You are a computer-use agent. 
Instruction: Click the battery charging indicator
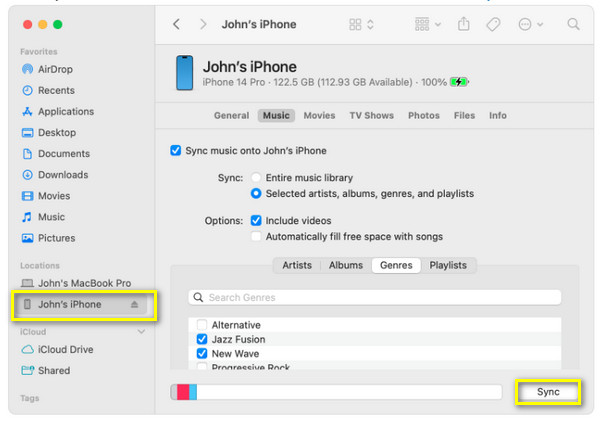coord(459,82)
